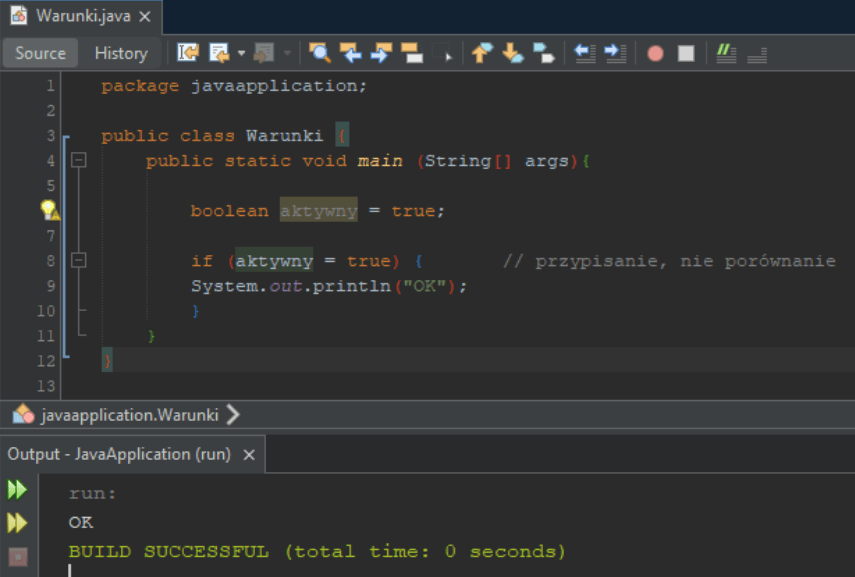The height and width of the screenshot is (577, 855).
Task: Click Find Next Occurrence arrow icon
Action: click(381, 53)
